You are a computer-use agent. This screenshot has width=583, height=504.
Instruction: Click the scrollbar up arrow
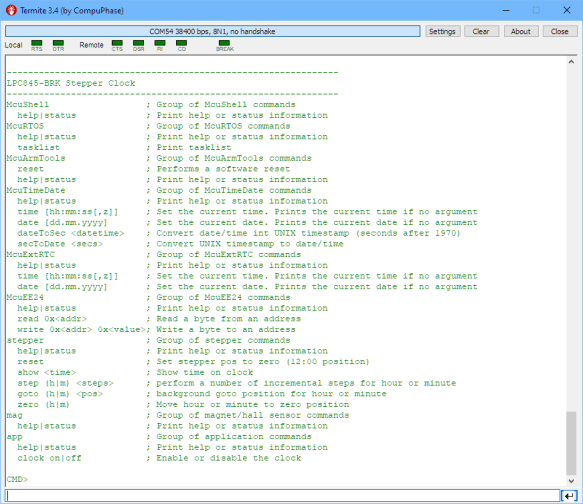(571, 62)
